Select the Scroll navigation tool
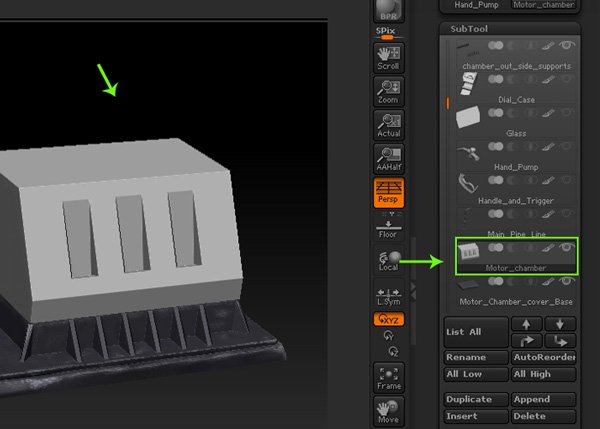Screen dimensions: 600x429 click(x=388, y=59)
